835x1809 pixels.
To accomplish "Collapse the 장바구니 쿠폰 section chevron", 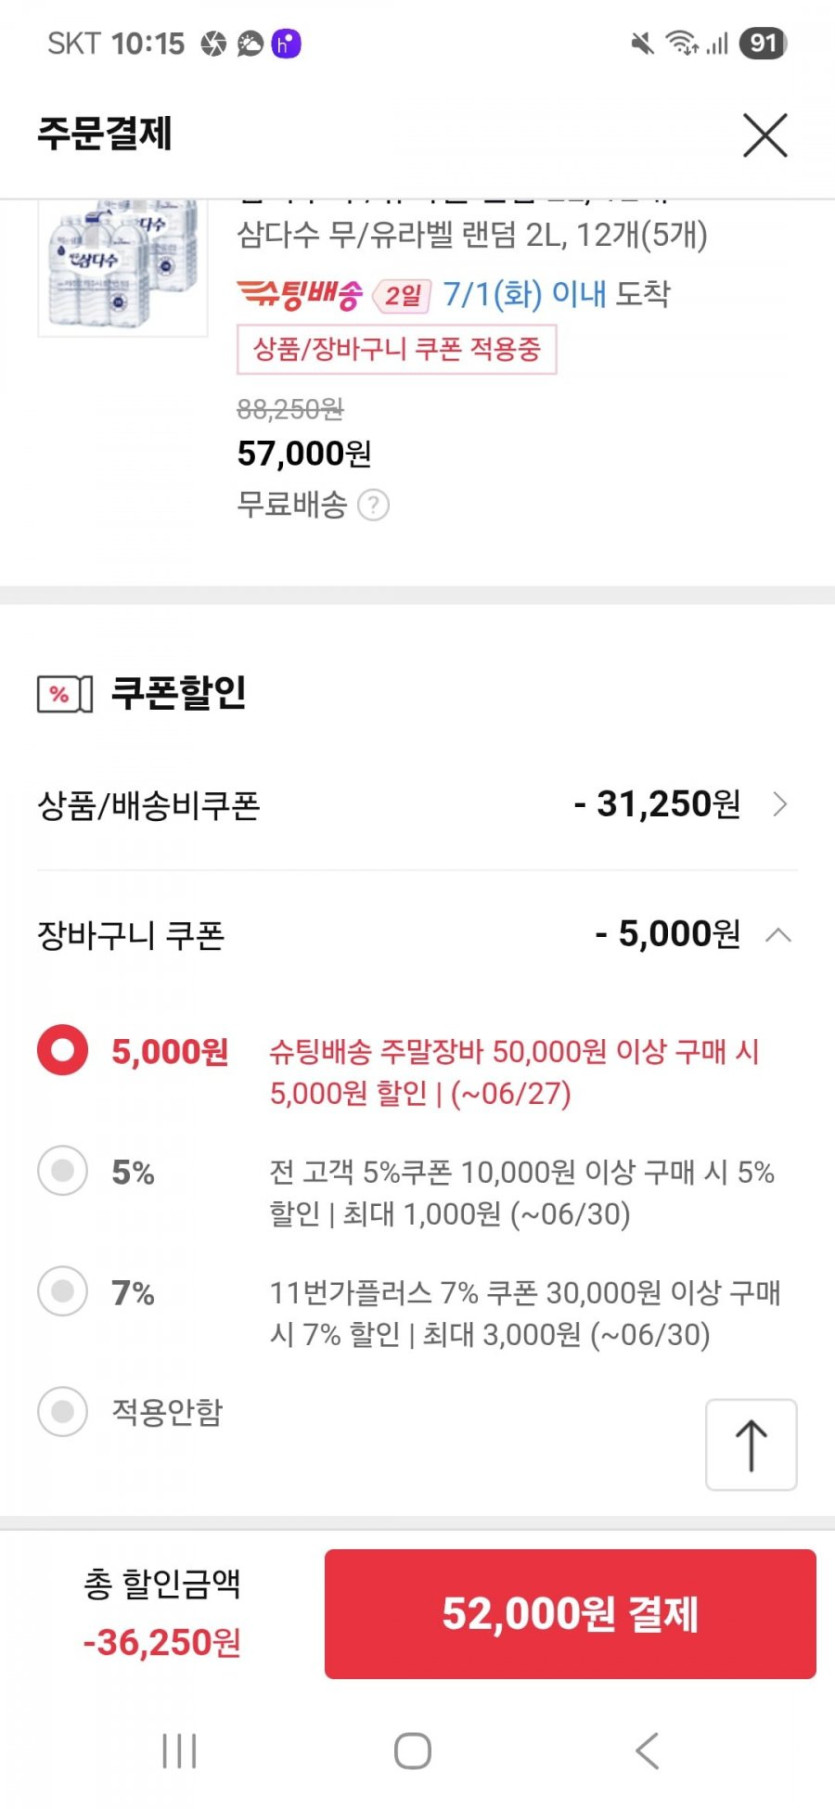I will pos(778,935).
